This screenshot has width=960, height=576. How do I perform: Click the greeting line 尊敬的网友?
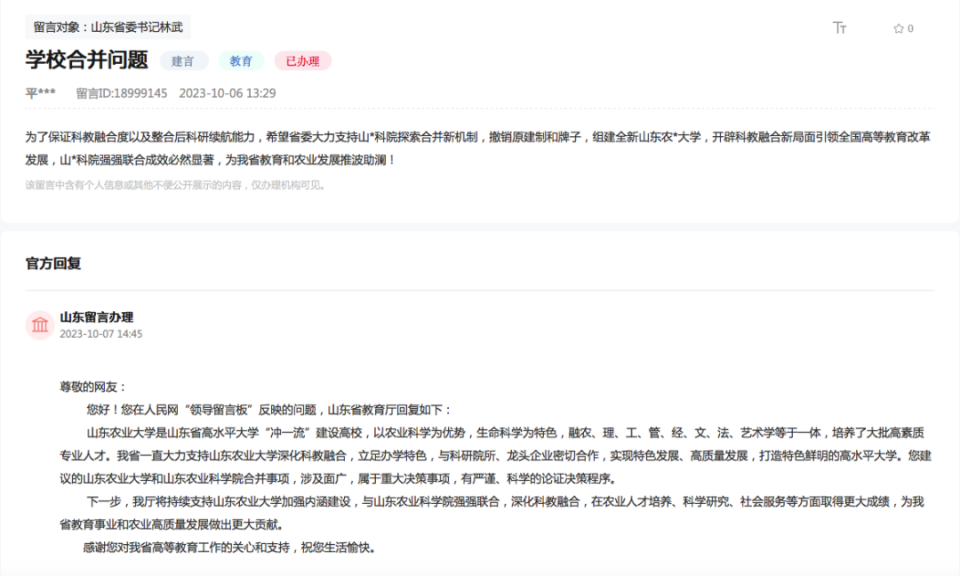coord(94,386)
